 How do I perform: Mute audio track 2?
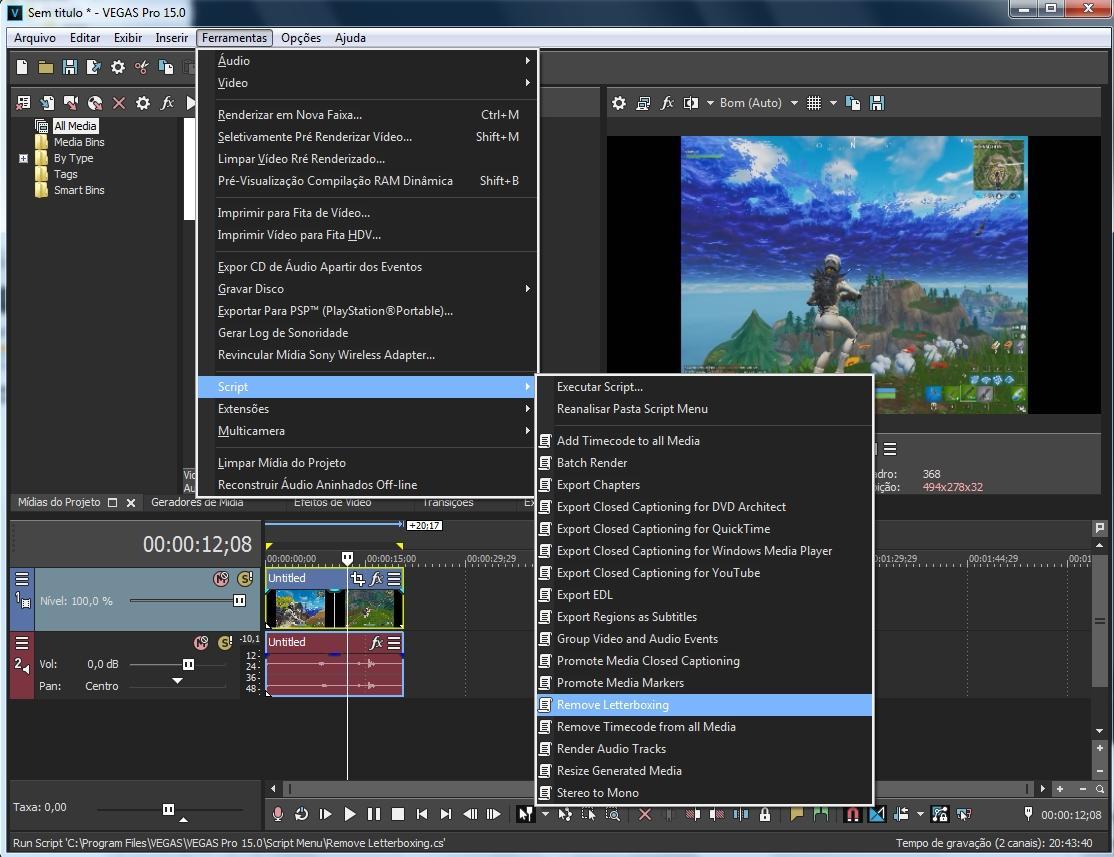(x=201, y=642)
